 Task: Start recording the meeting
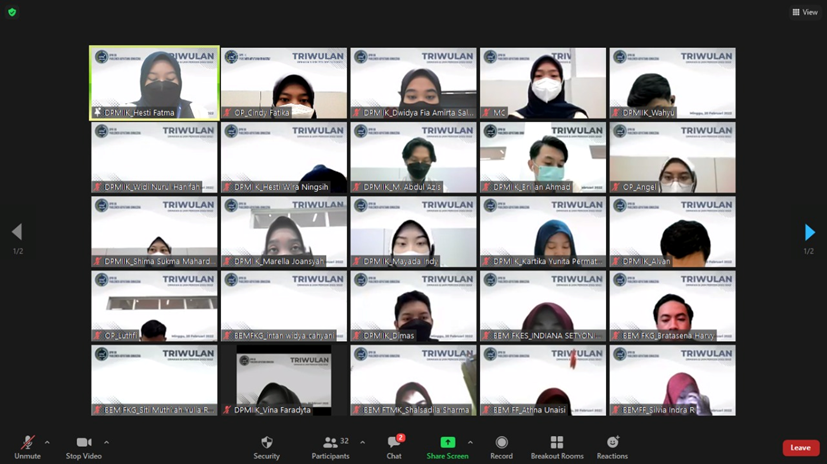(x=501, y=446)
